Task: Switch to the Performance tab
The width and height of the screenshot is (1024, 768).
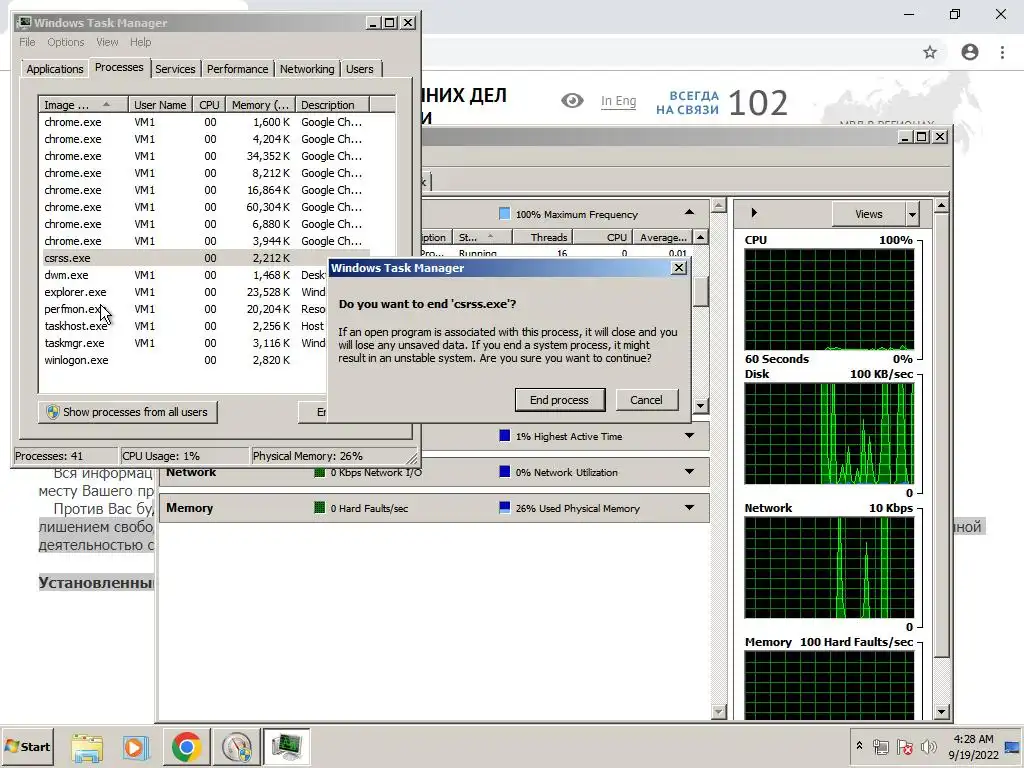Action: click(x=238, y=69)
